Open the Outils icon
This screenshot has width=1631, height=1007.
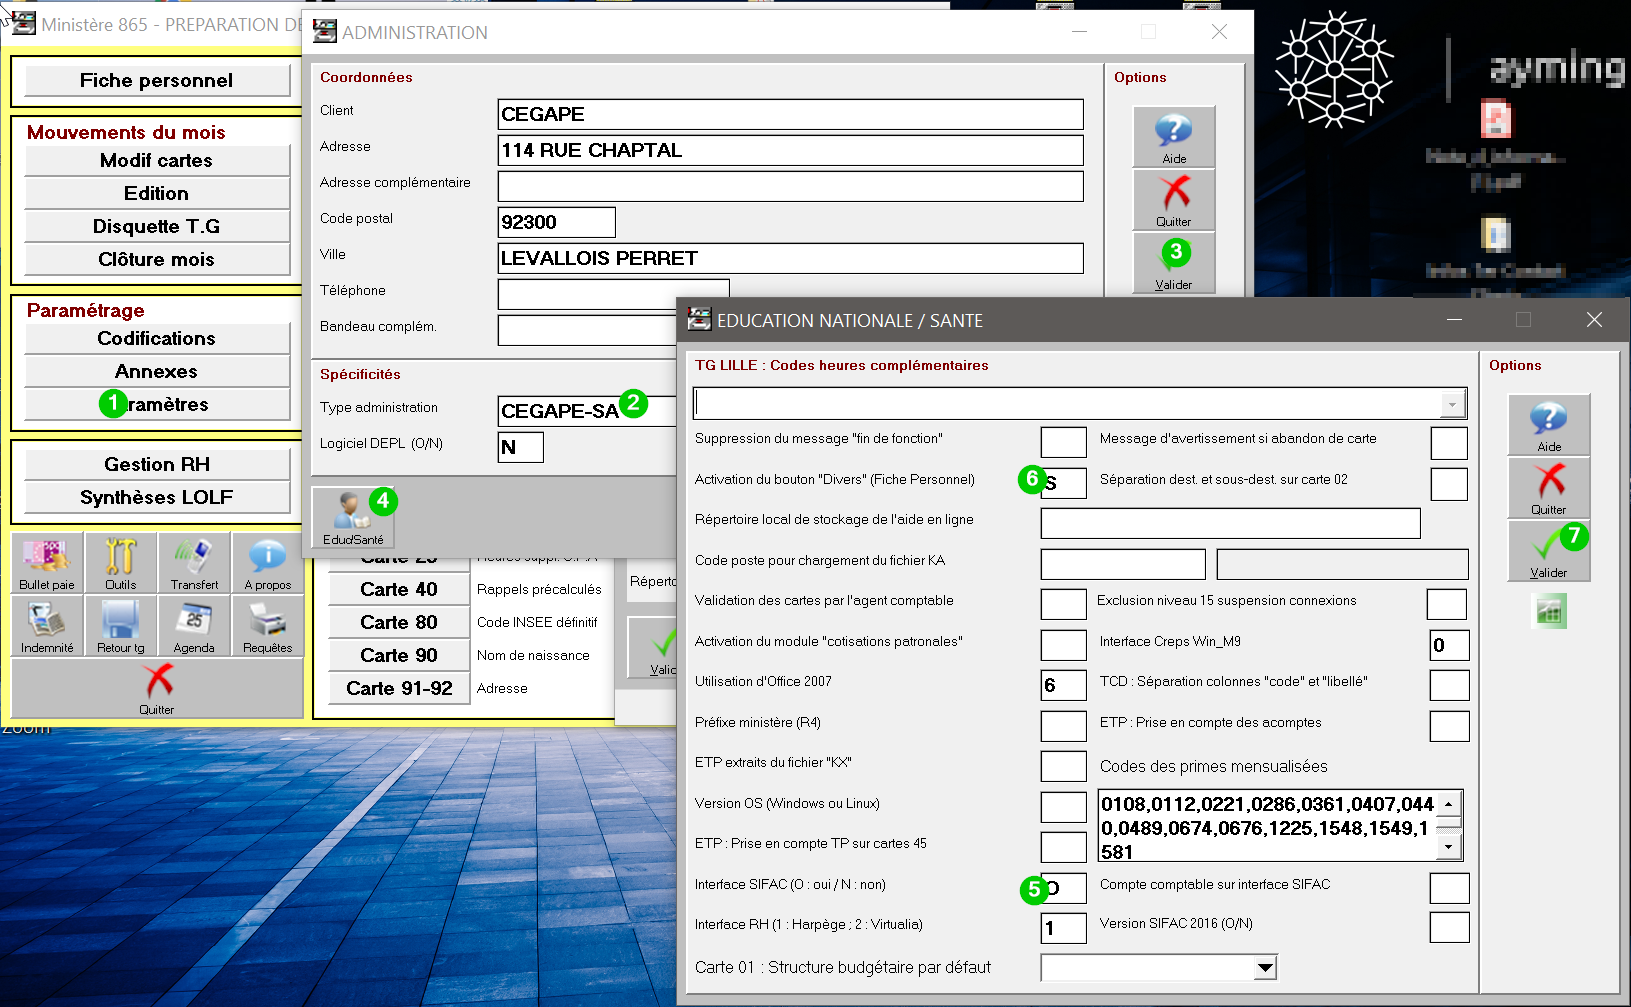120,562
